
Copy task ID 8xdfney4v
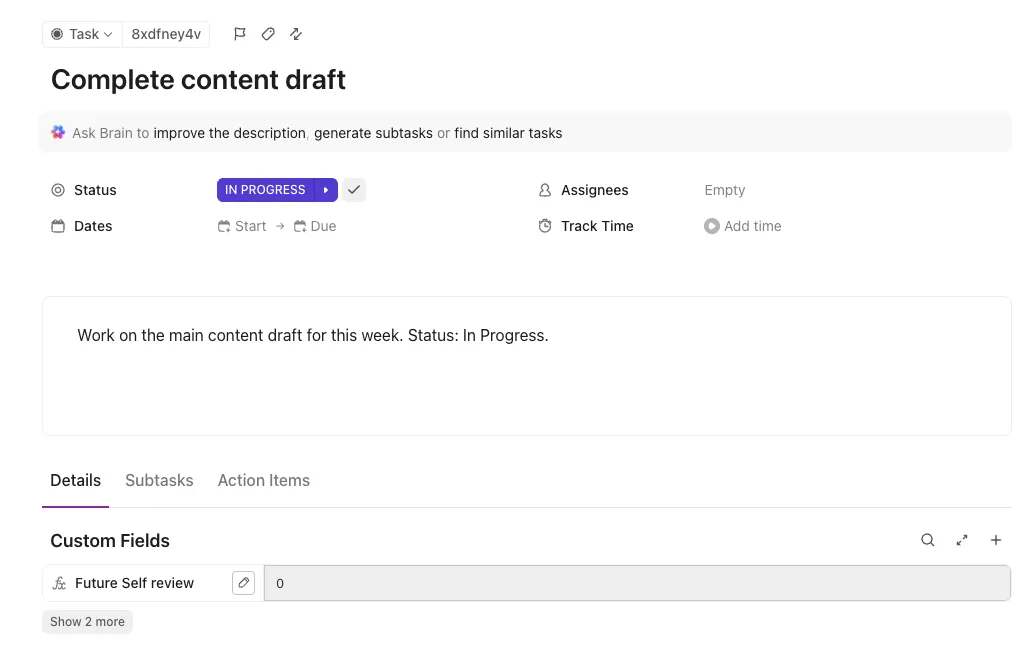click(x=166, y=34)
